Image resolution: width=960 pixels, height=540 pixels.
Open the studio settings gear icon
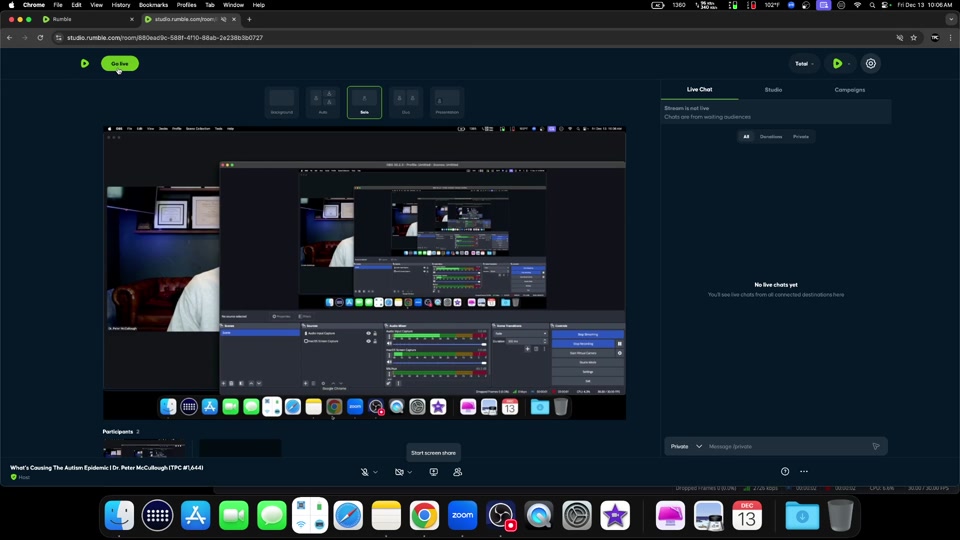point(871,64)
